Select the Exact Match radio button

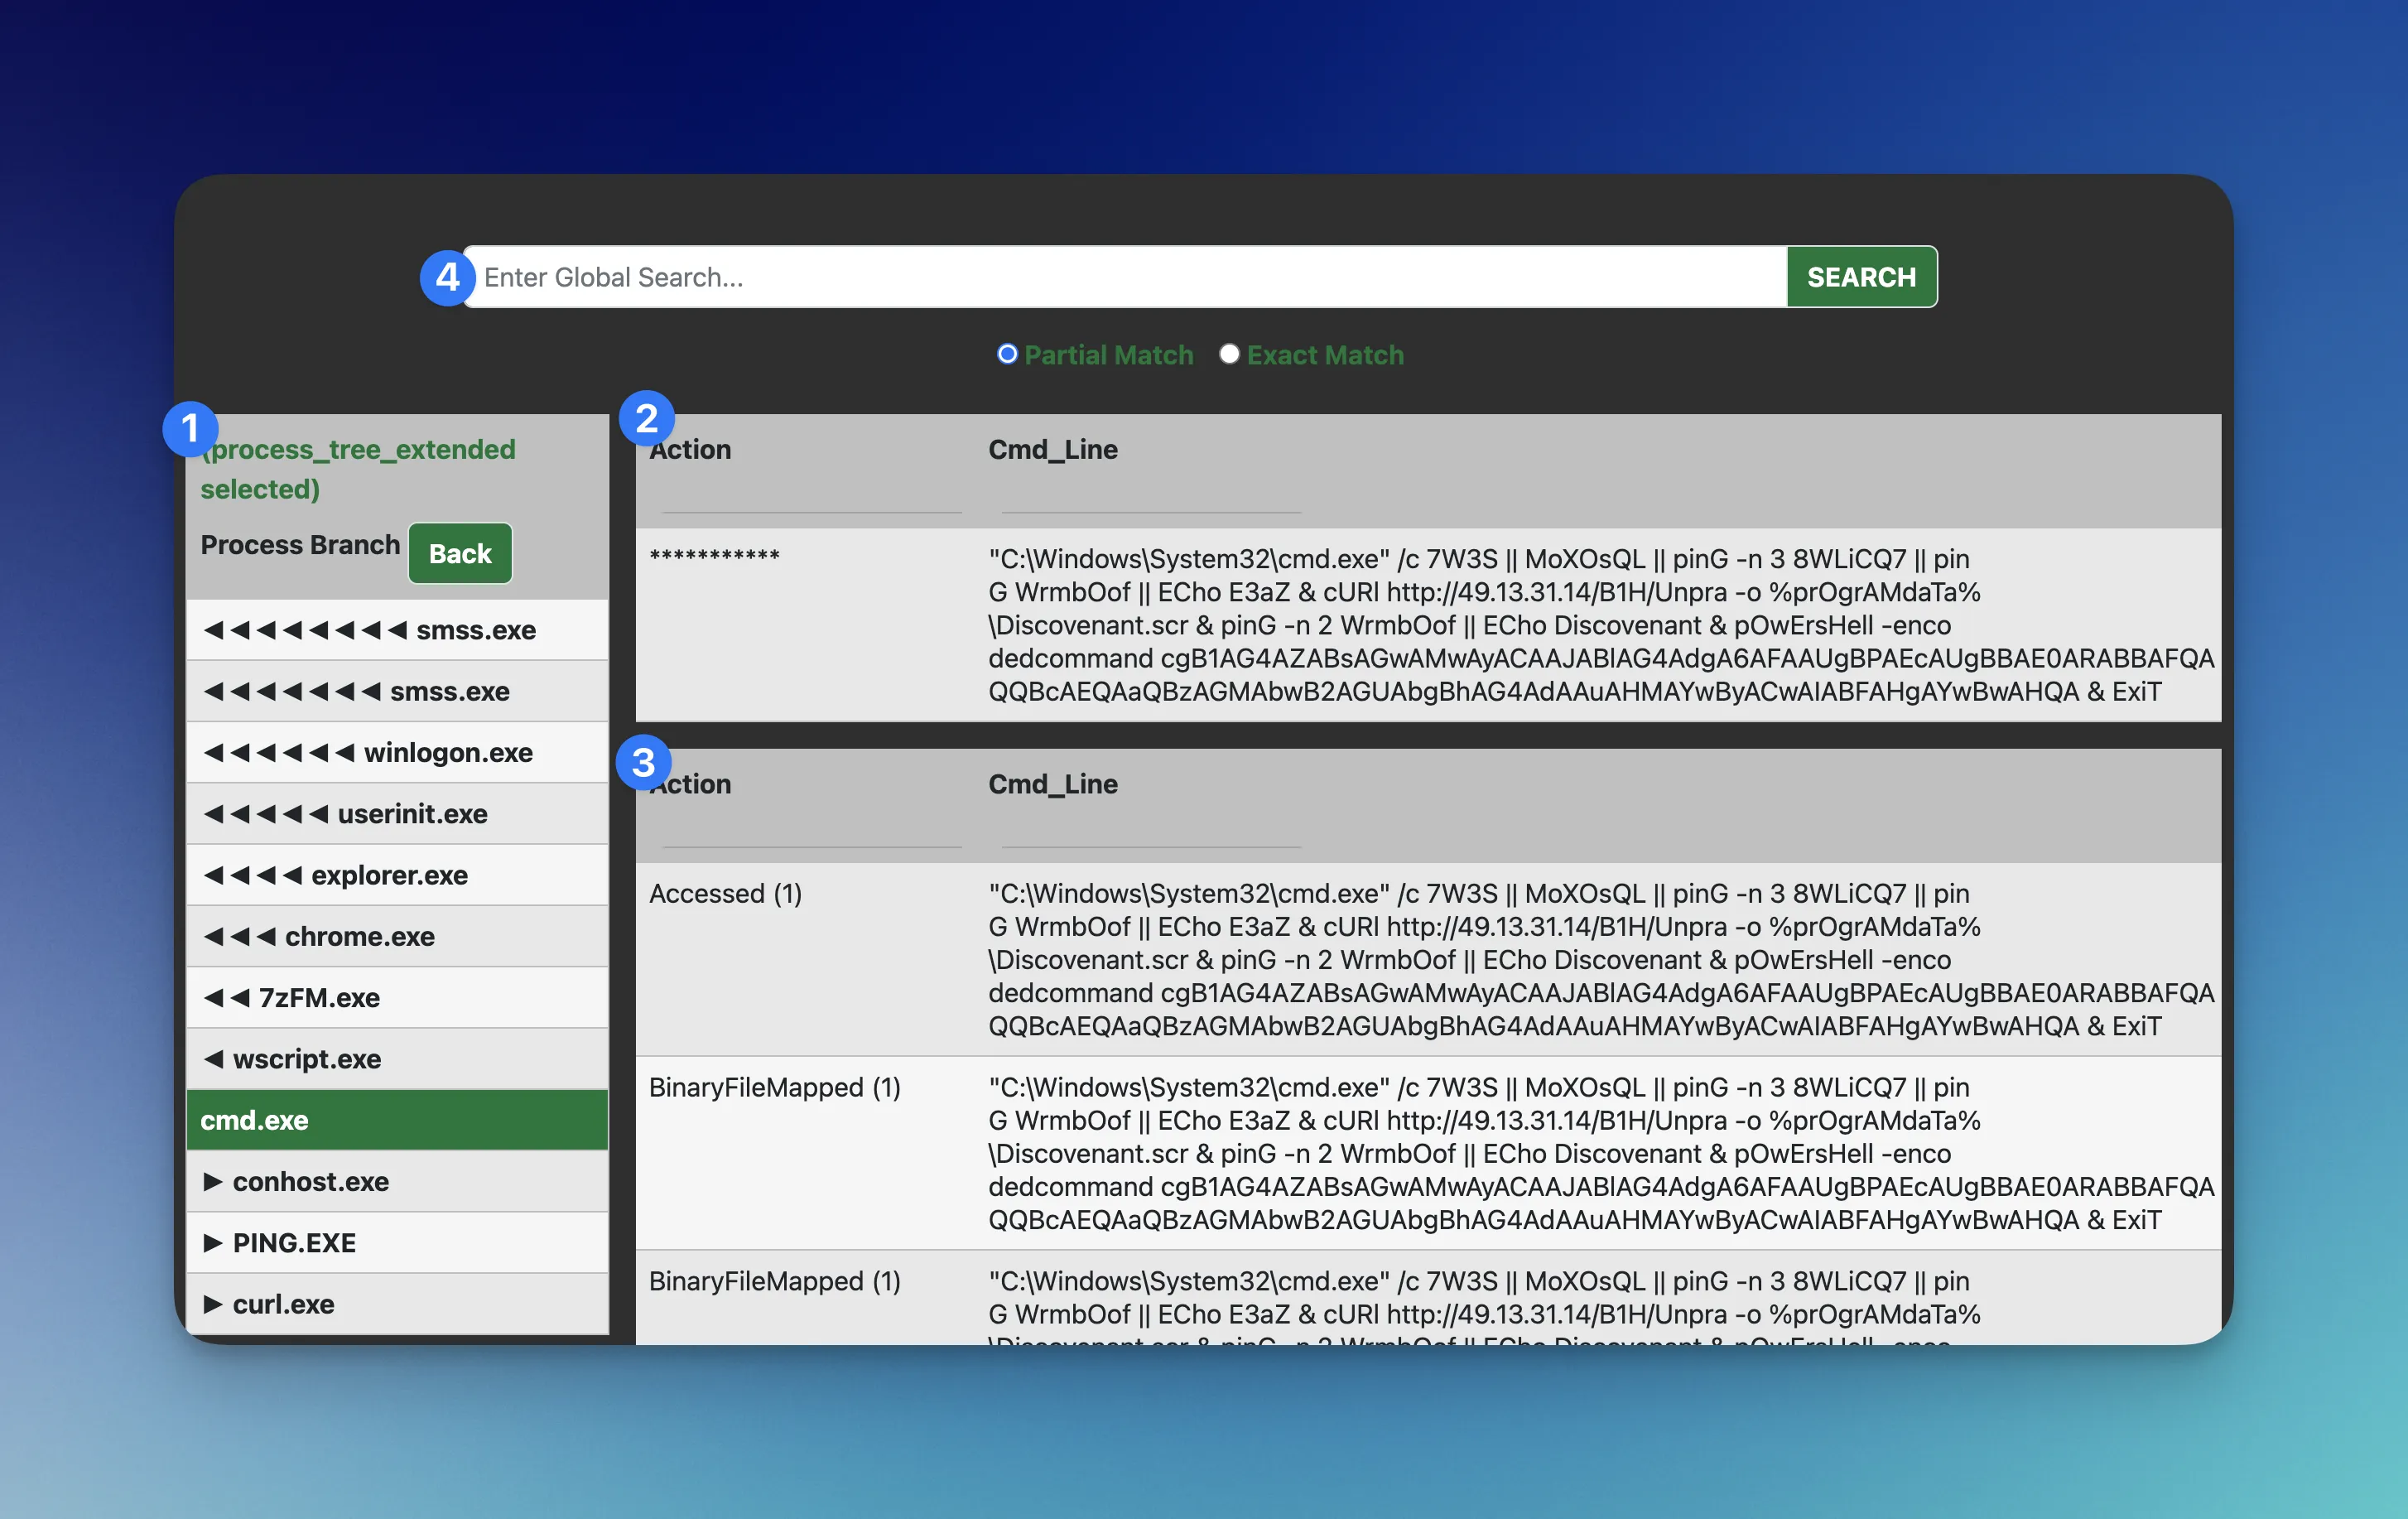1230,354
